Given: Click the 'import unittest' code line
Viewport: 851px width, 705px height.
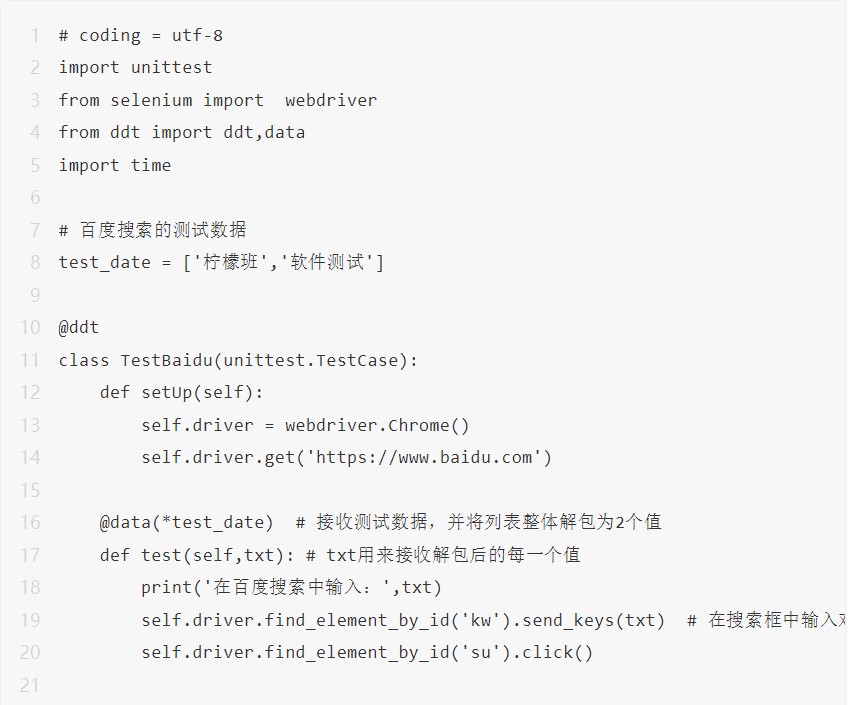Looking at the screenshot, I should tap(135, 67).
